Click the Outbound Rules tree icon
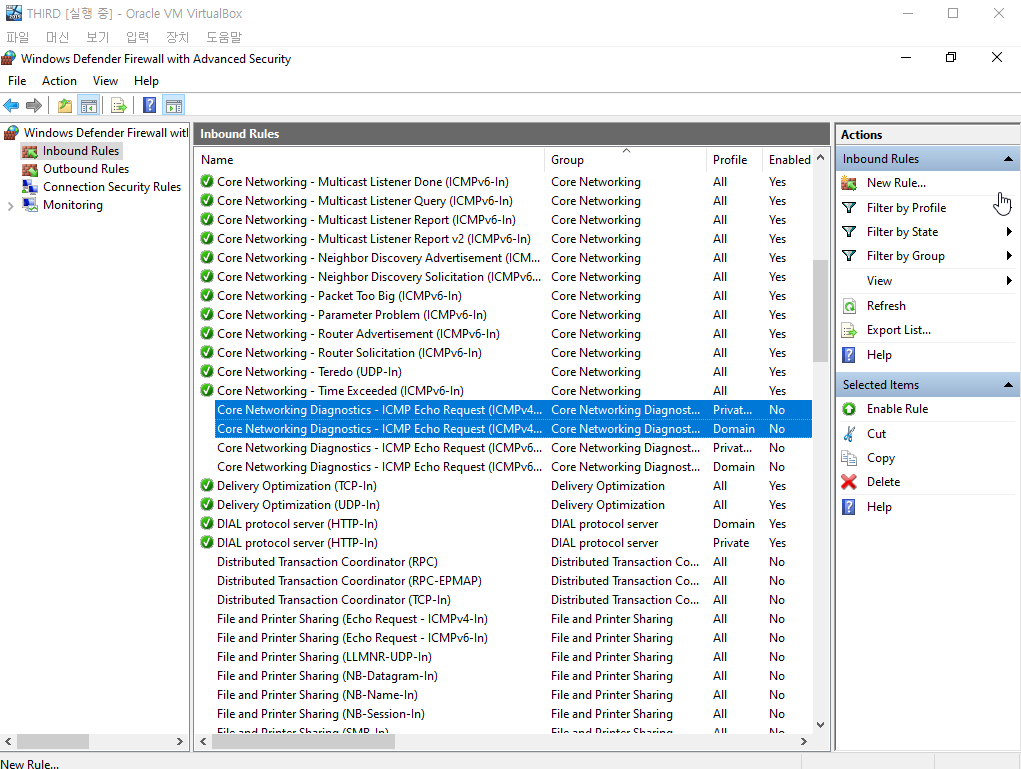Image resolution: width=1021 pixels, height=769 pixels. tap(30, 169)
